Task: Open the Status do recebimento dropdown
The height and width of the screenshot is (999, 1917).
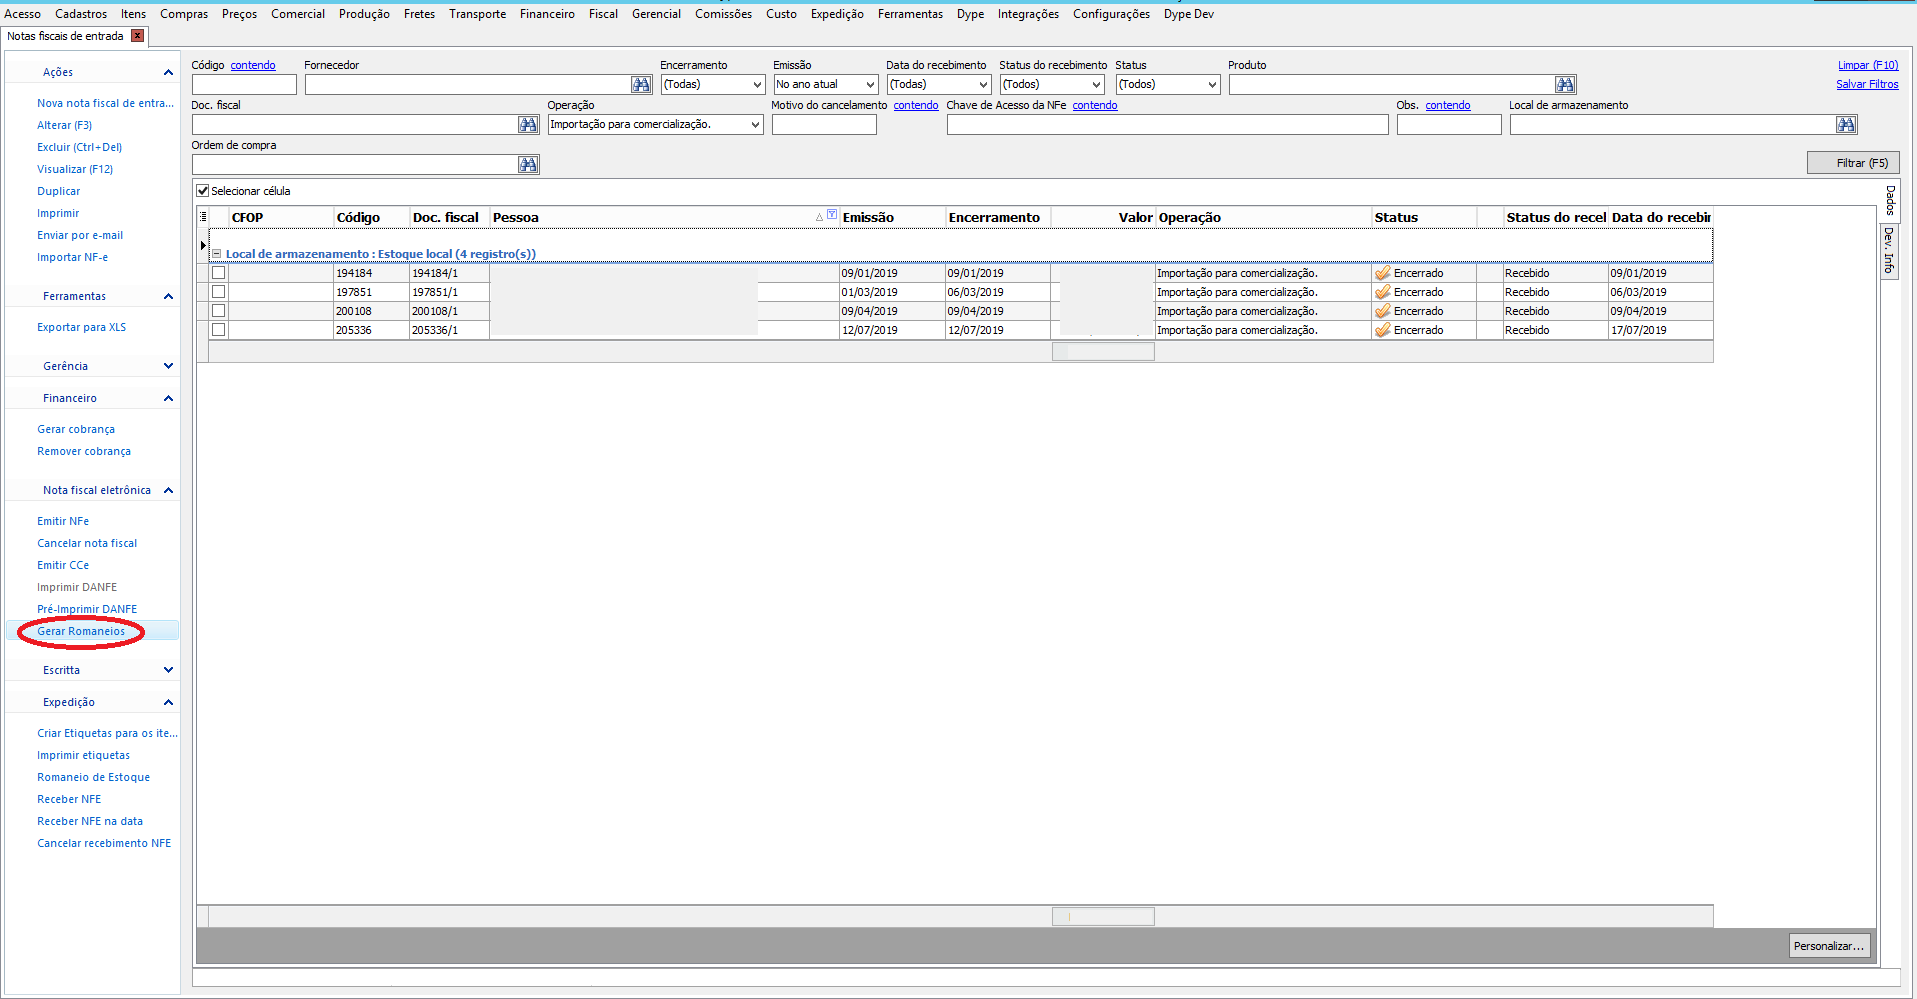Action: coord(1095,85)
